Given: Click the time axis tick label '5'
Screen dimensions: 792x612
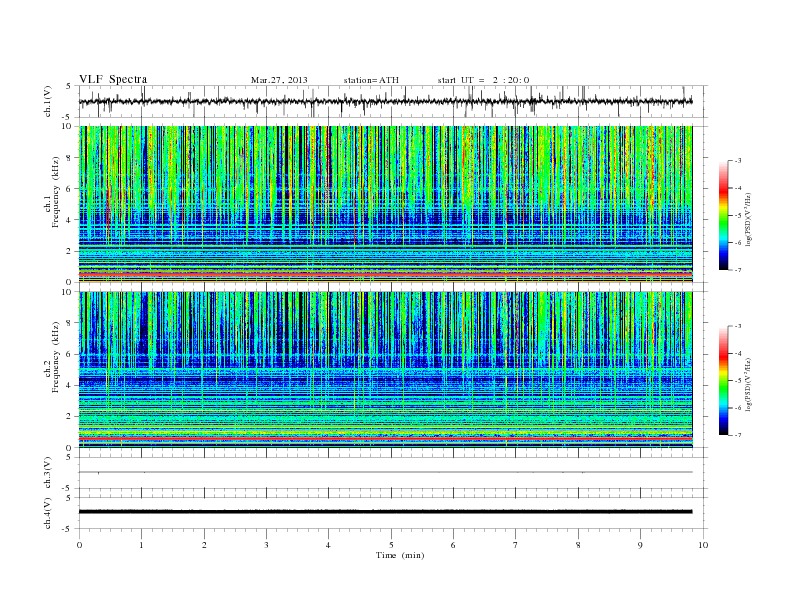Looking at the screenshot, I should tap(391, 545).
